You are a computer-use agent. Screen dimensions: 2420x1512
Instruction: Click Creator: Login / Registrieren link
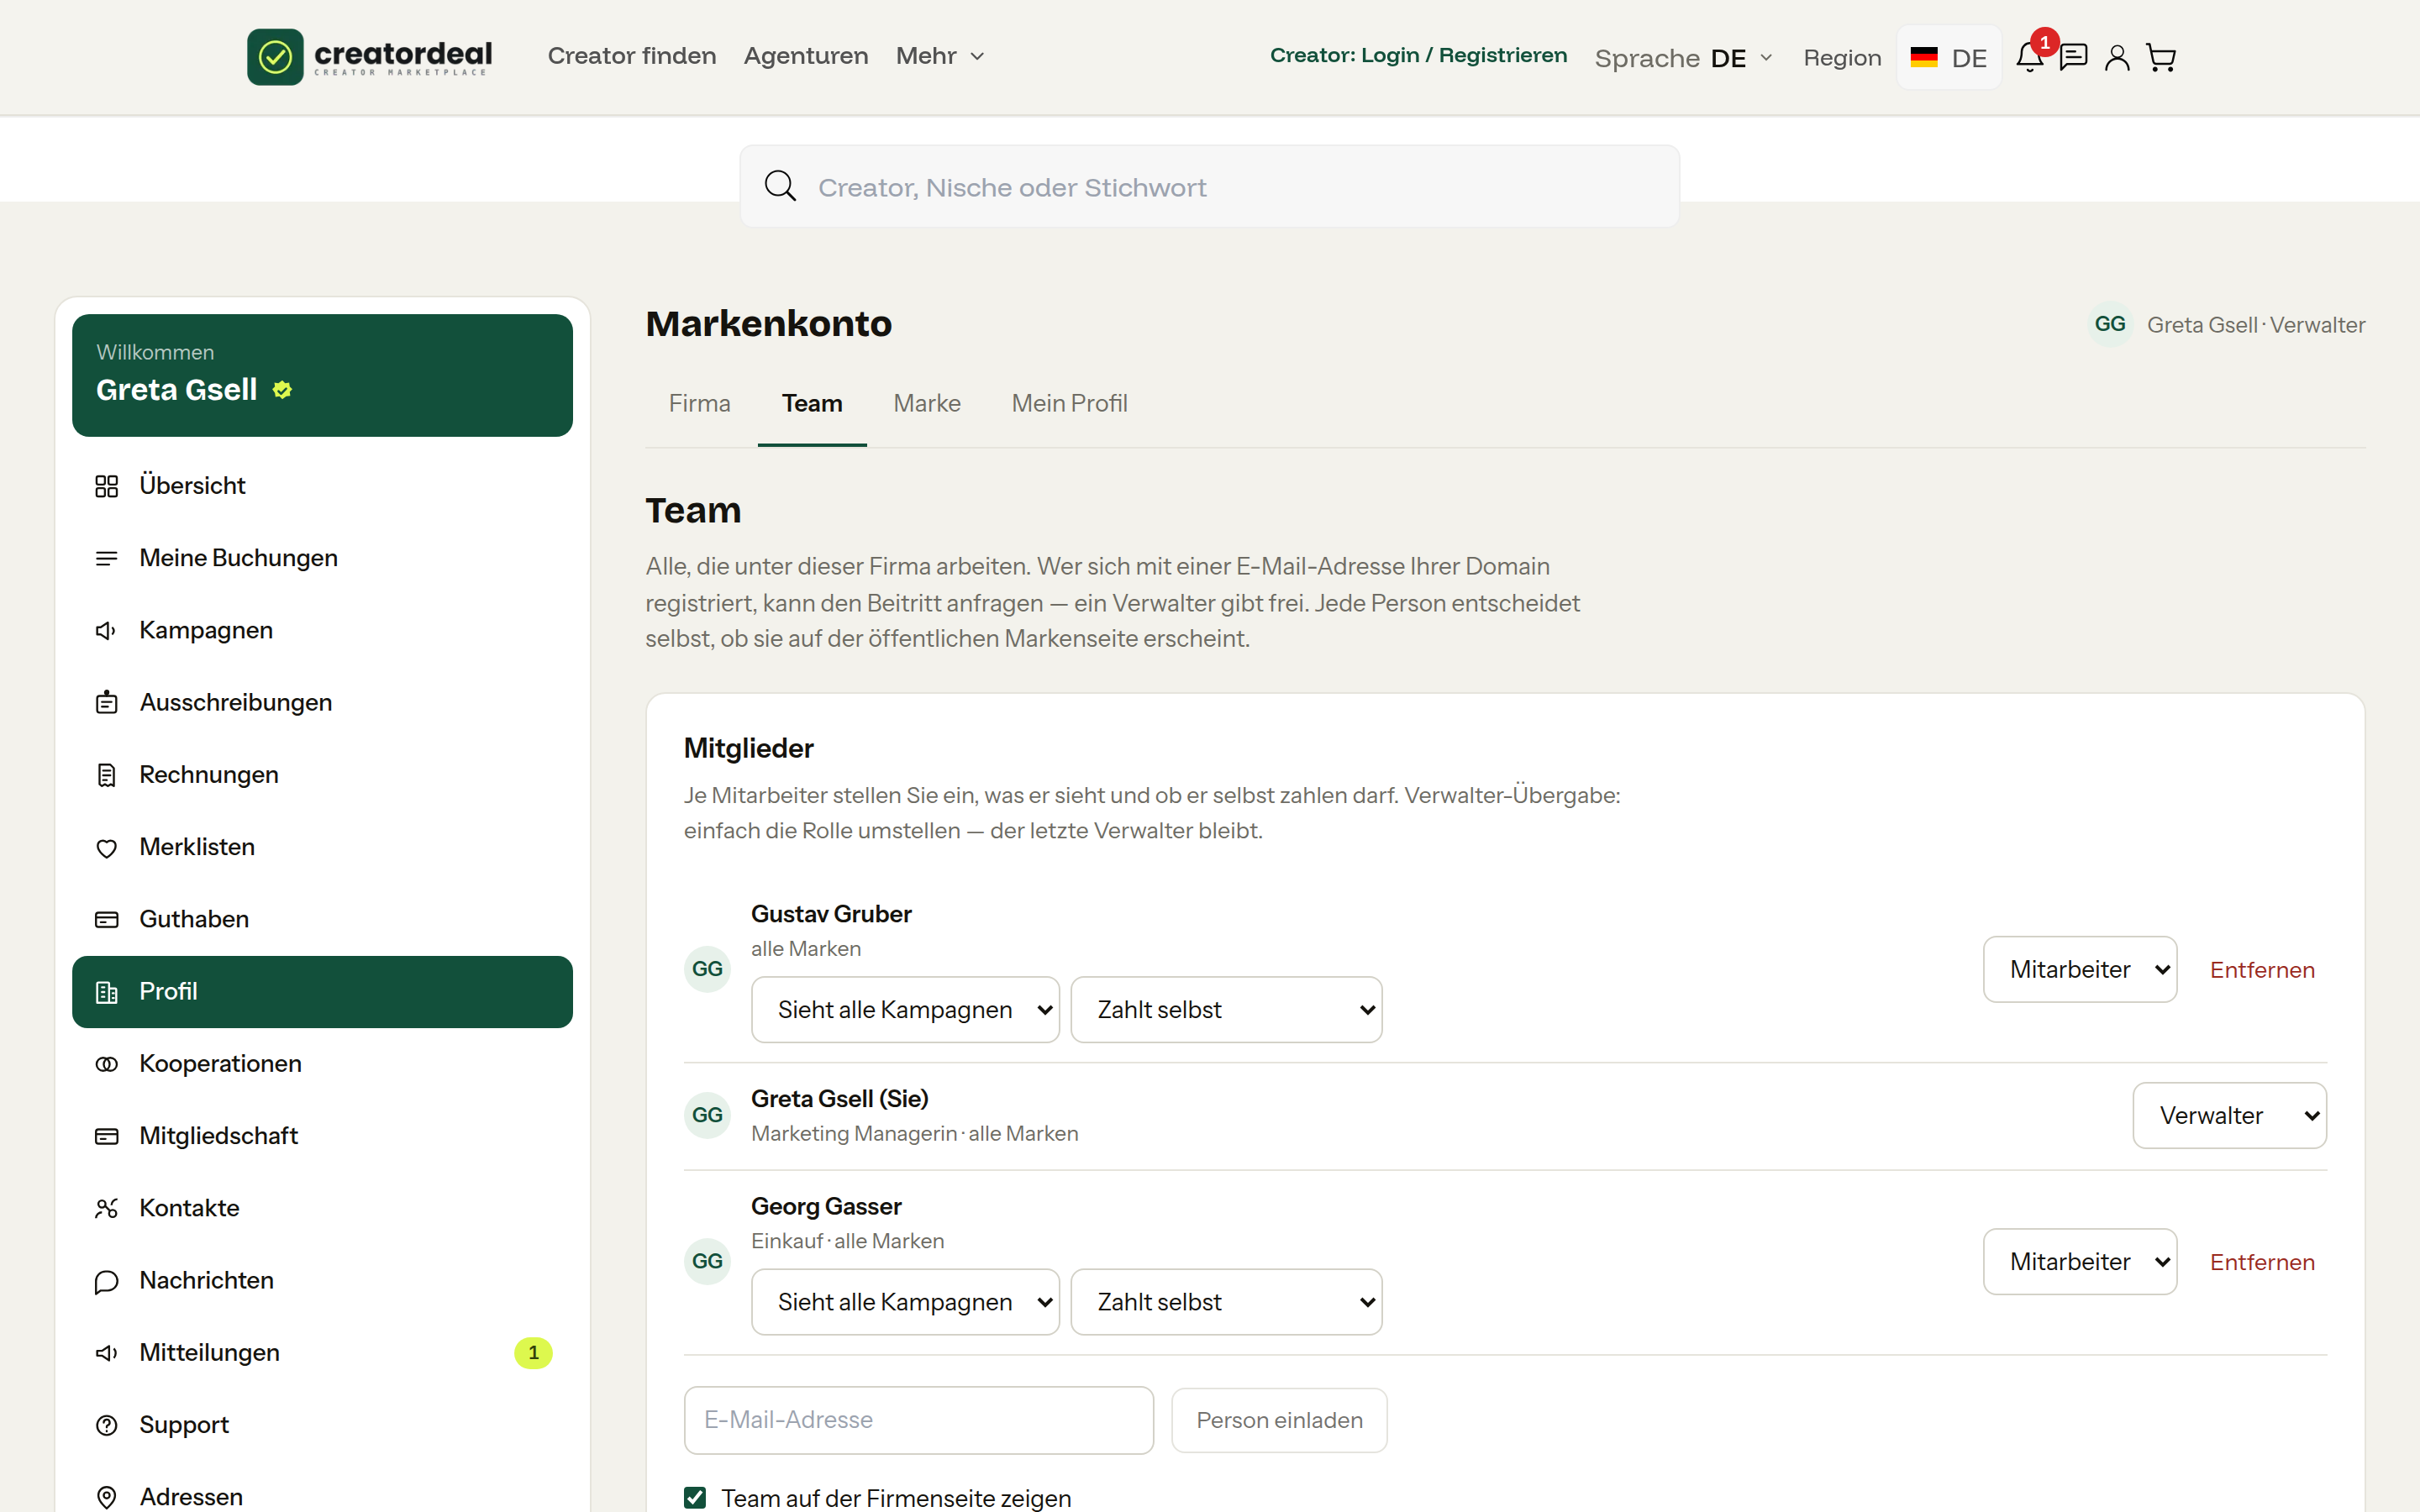(1418, 55)
